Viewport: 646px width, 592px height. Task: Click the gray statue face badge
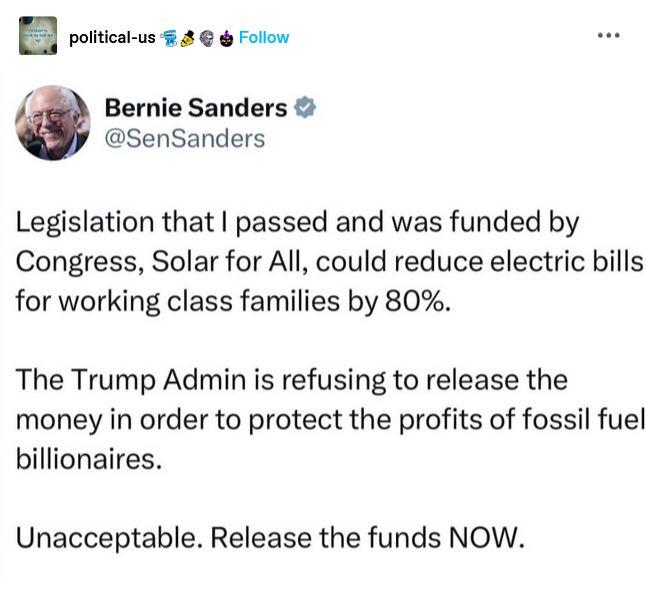pos(207,38)
